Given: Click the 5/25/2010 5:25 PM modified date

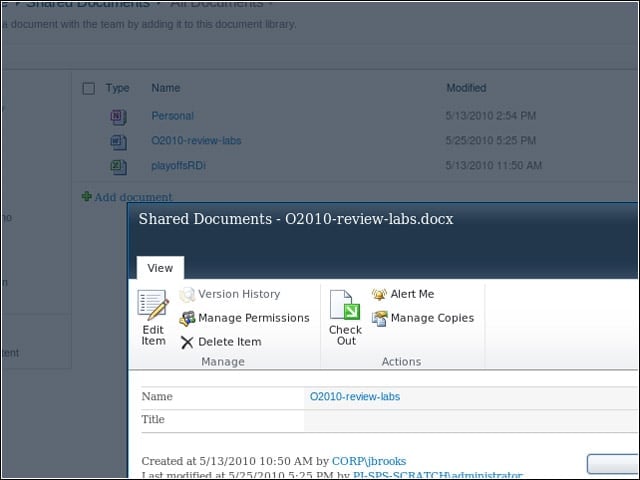Looking at the screenshot, I should [x=491, y=140].
